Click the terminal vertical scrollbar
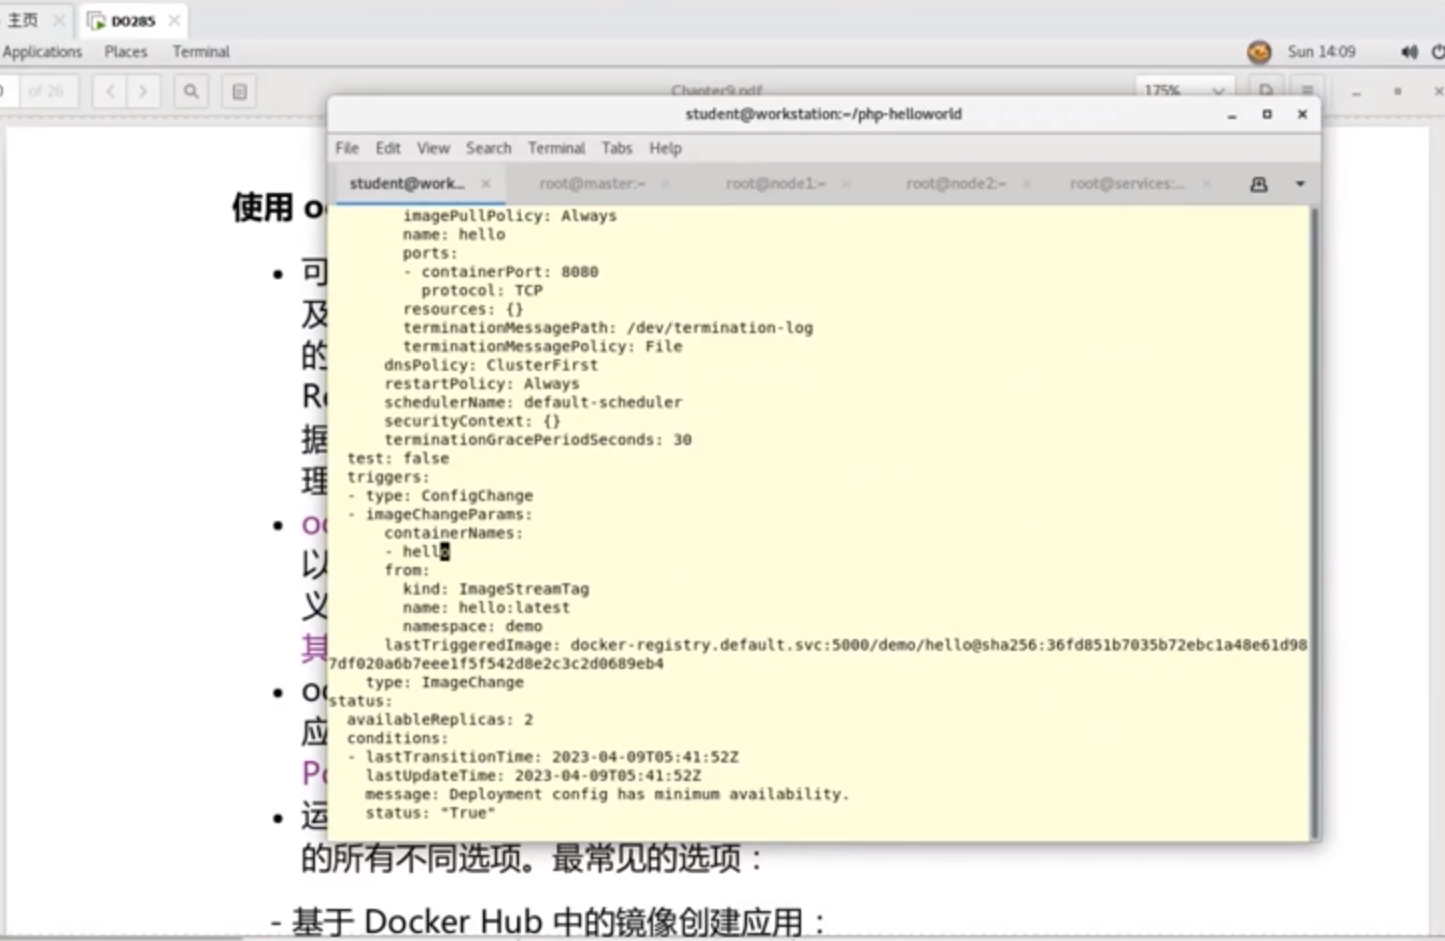The height and width of the screenshot is (941, 1445). [x=1314, y=523]
